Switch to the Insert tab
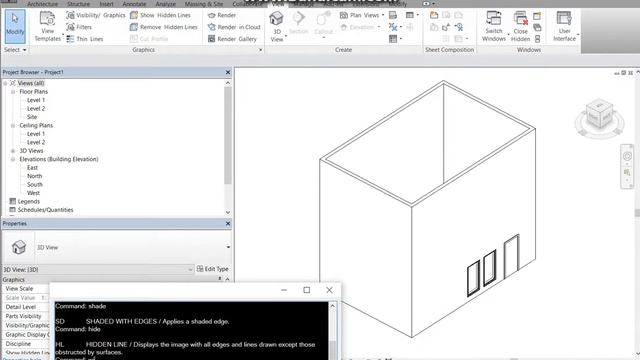This screenshot has height=360, width=640. pyautogui.click(x=107, y=4)
